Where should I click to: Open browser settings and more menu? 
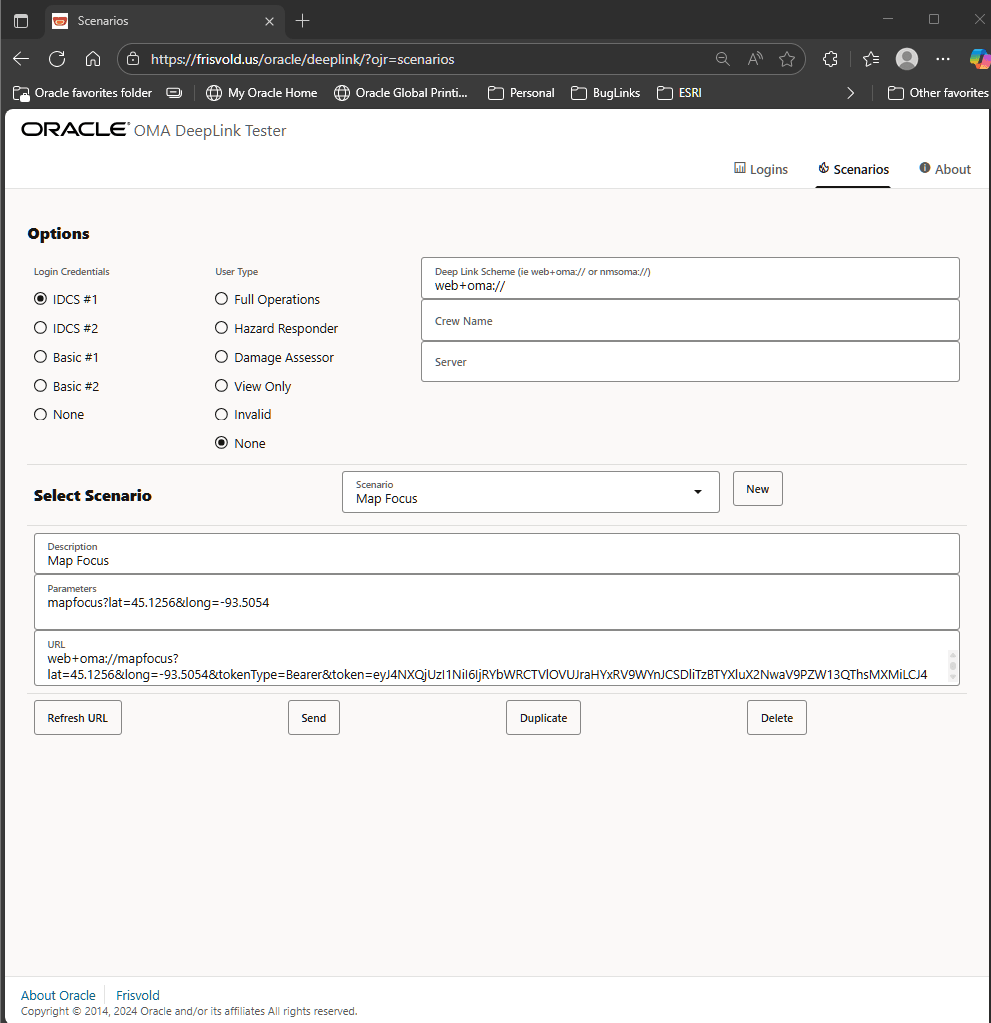(943, 59)
